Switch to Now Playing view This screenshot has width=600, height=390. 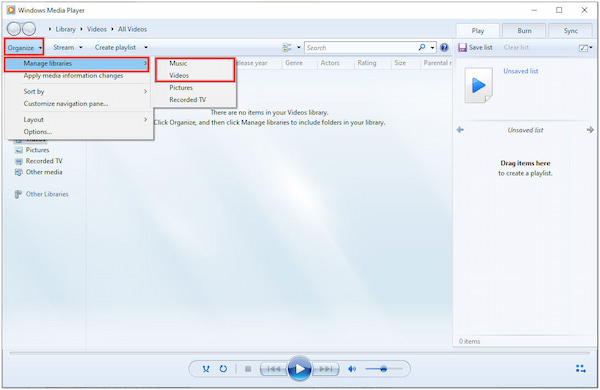(x=581, y=369)
